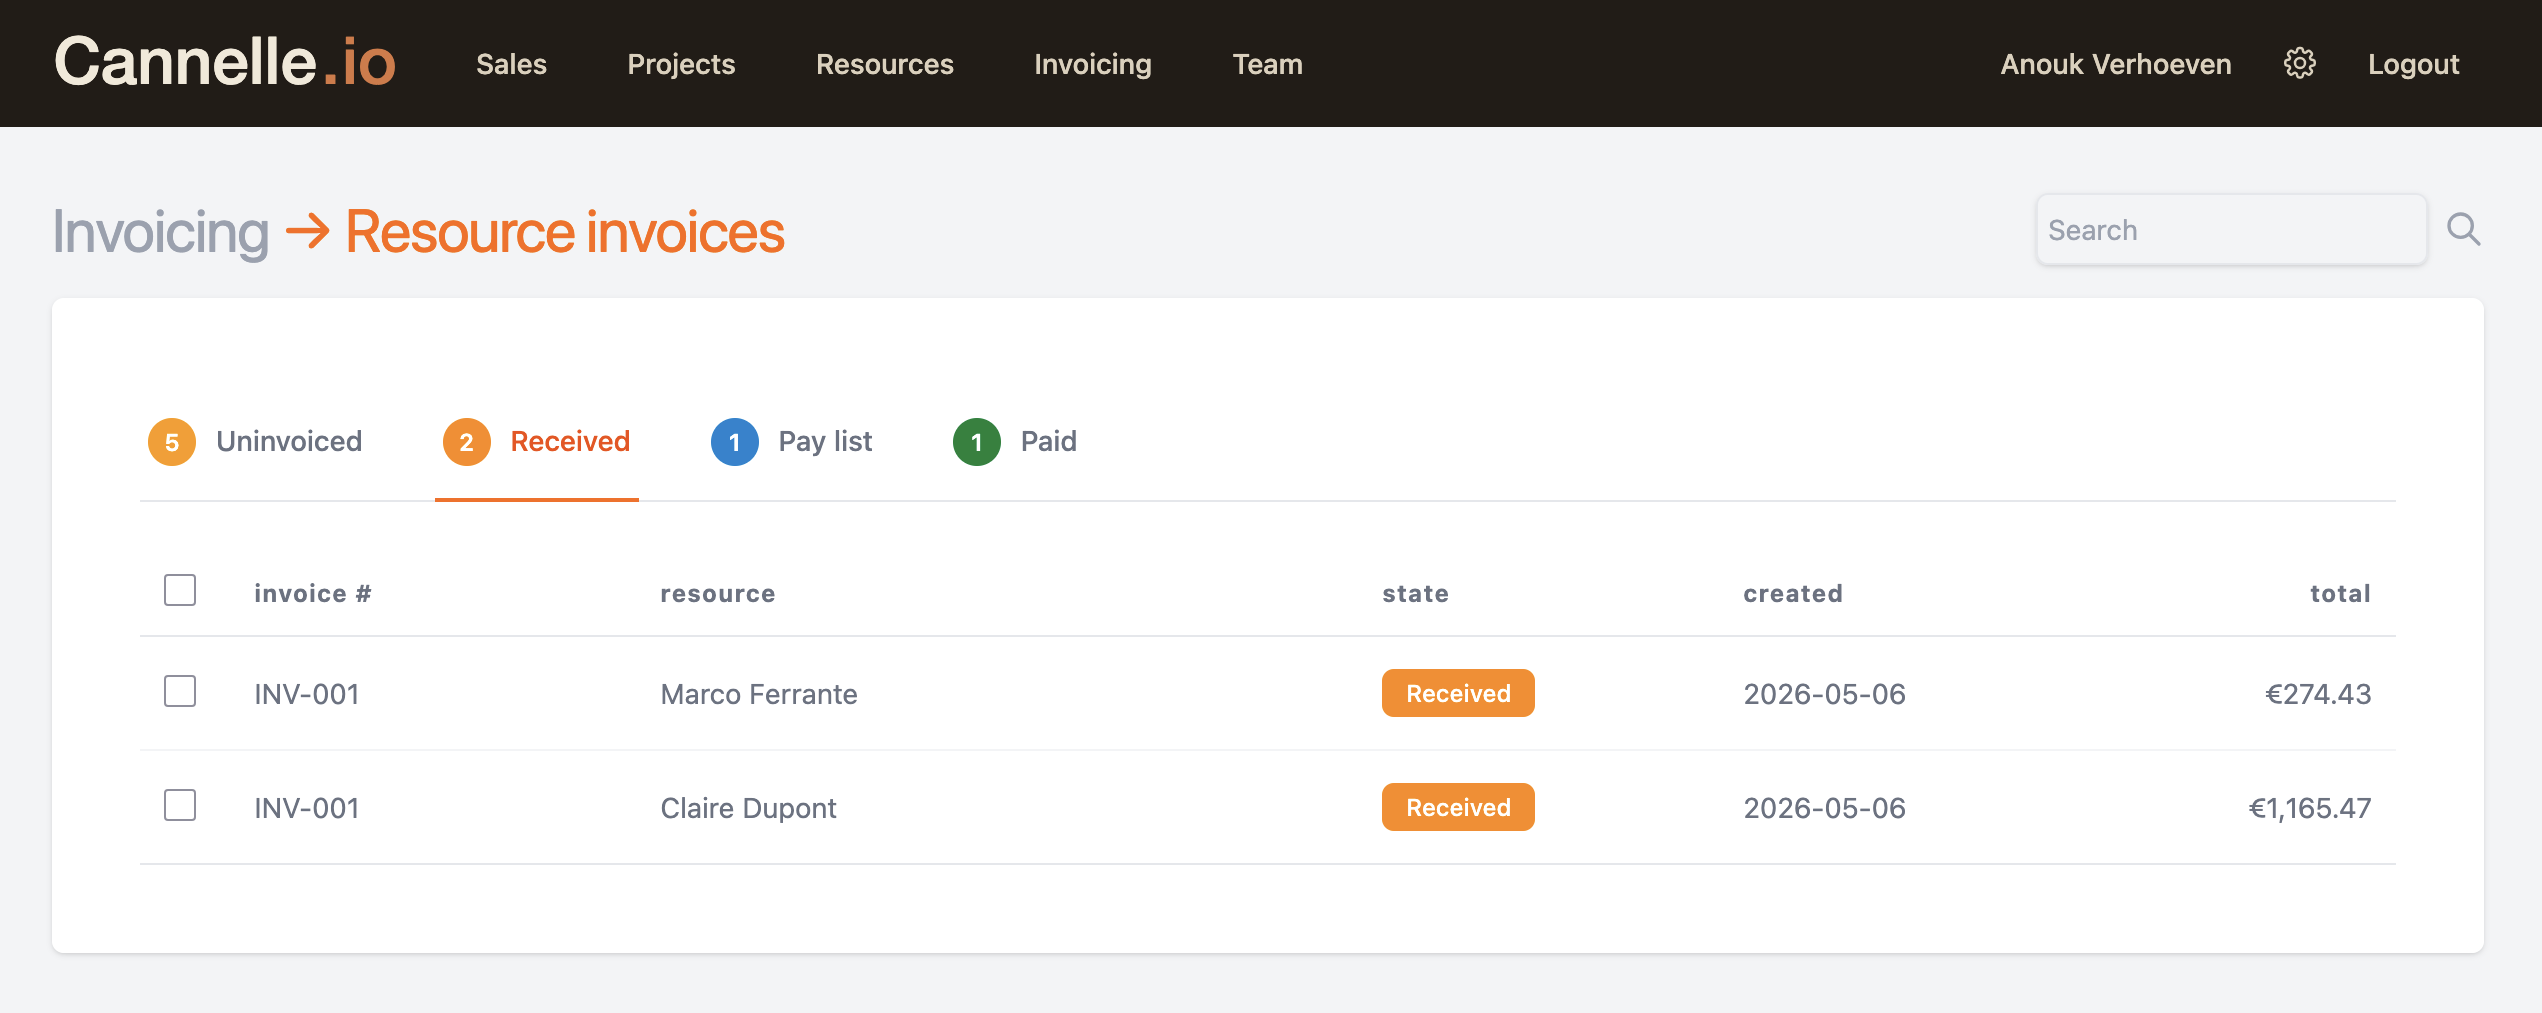This screenshot has width=2542, height=1013.
Task: Open the Resources menu
Action: (x=884, y=64)
